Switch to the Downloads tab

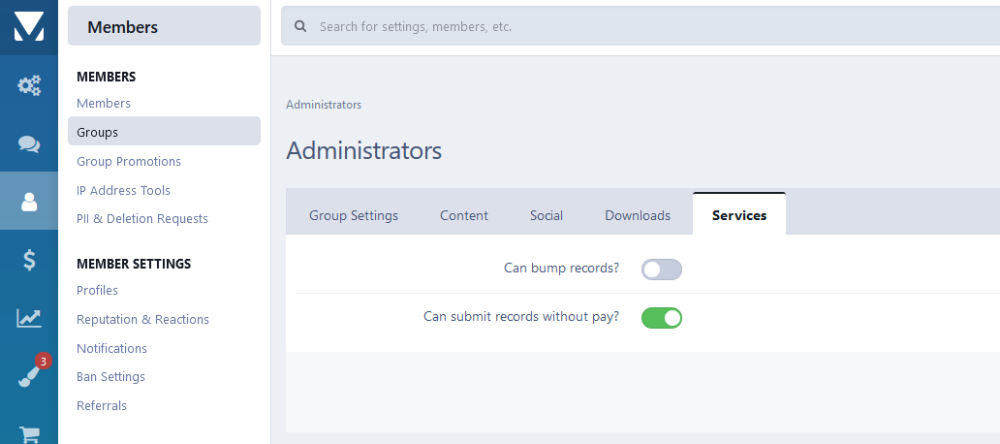tap(637, 216)
